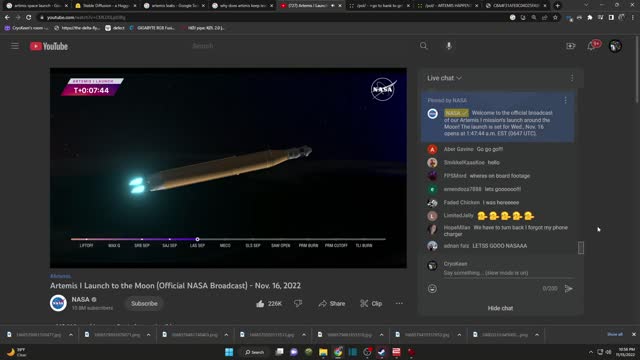This screenshot has height=360, width=640.
Task: Reload the page with refresh button
Action: click(29, 18)
